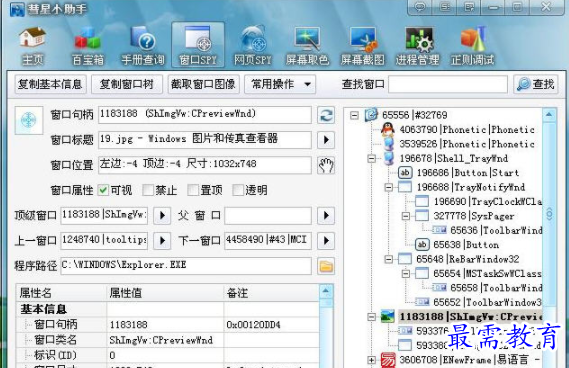Click the 程序路径 text field
This screenshot has height=368, width=569.
pyautogui.click(x=186, y=266)
